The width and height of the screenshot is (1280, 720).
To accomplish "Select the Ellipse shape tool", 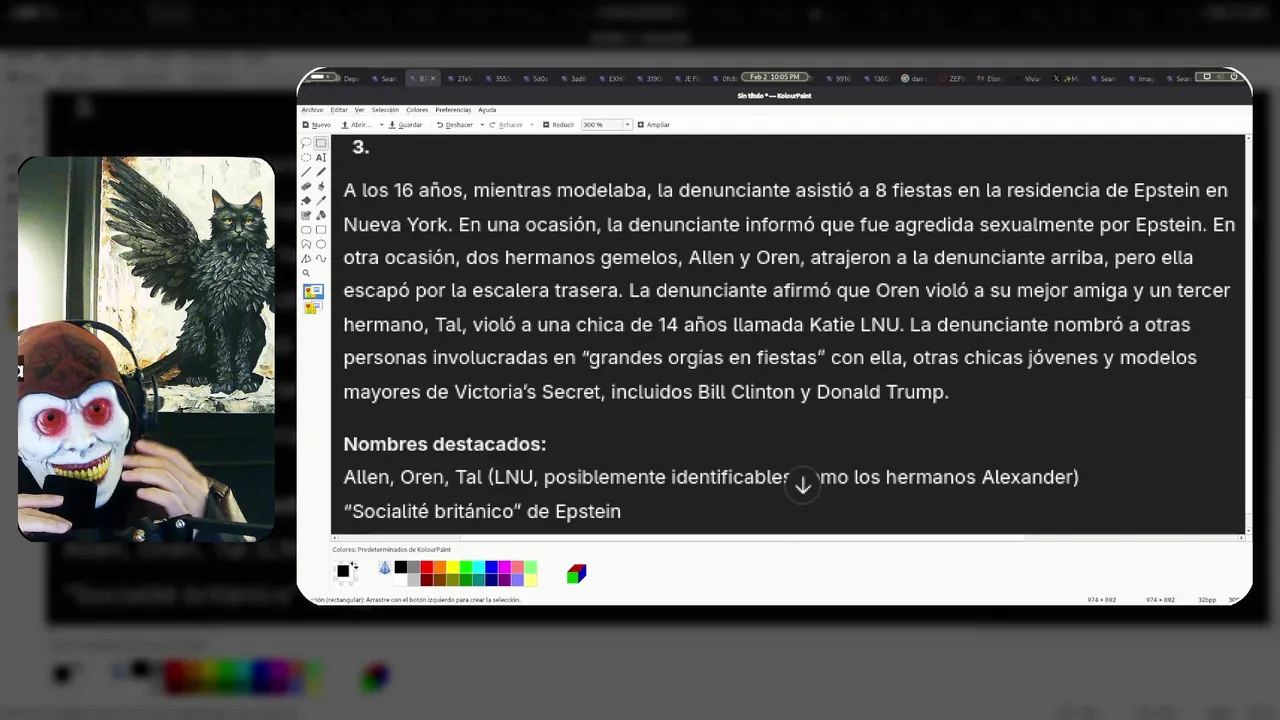I will 321,244.
